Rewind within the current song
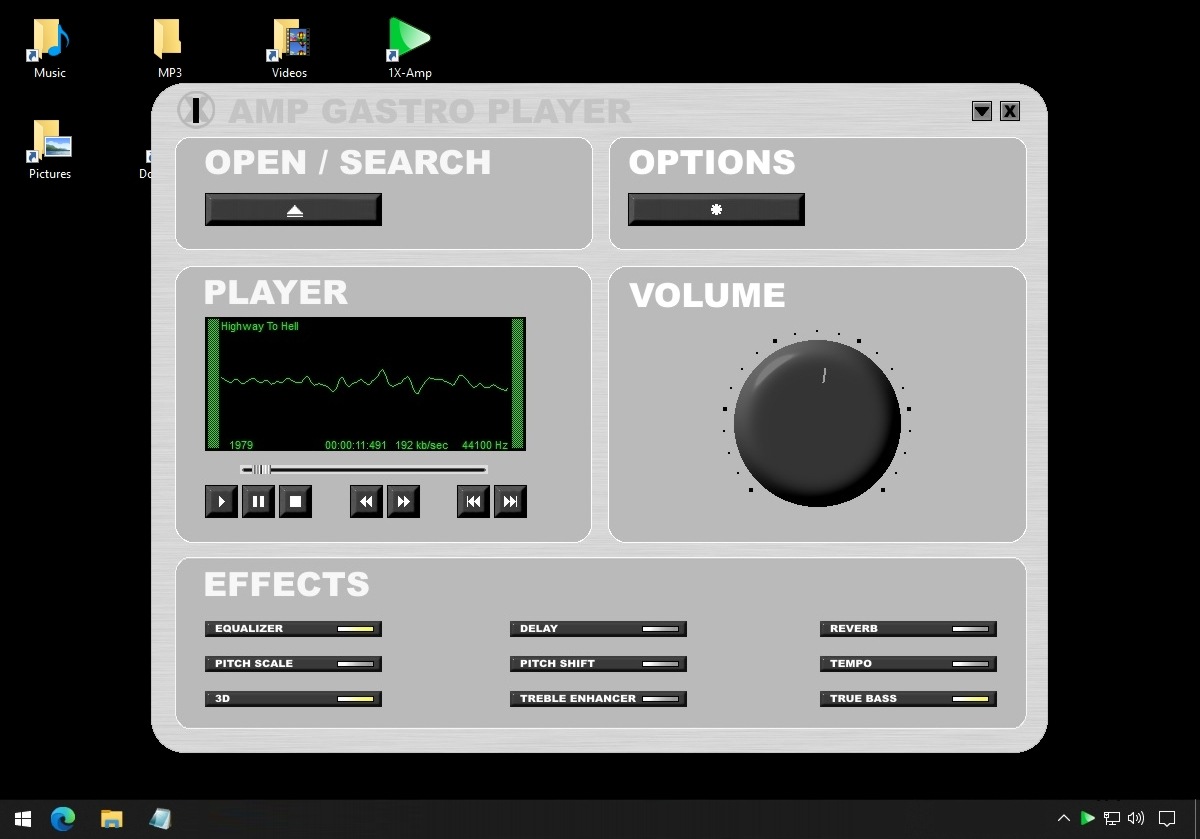 click(365, 501)
